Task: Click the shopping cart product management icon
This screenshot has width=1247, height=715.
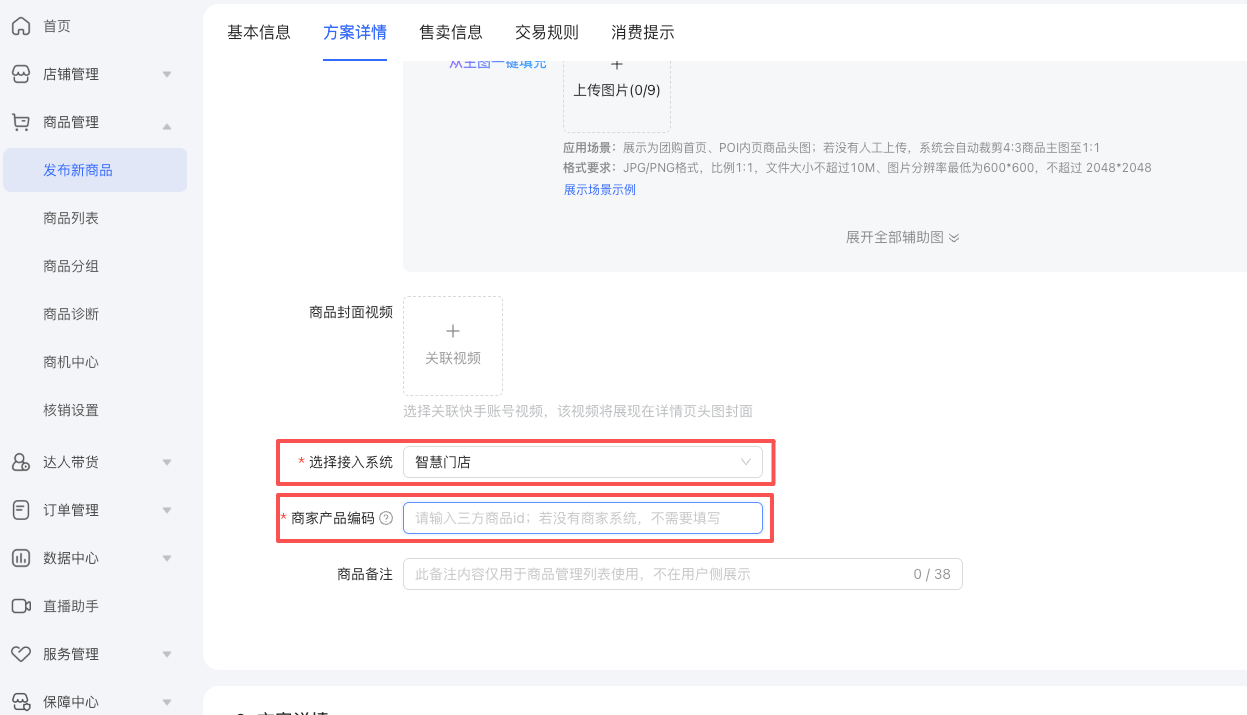Action: [x=21, y=122]
